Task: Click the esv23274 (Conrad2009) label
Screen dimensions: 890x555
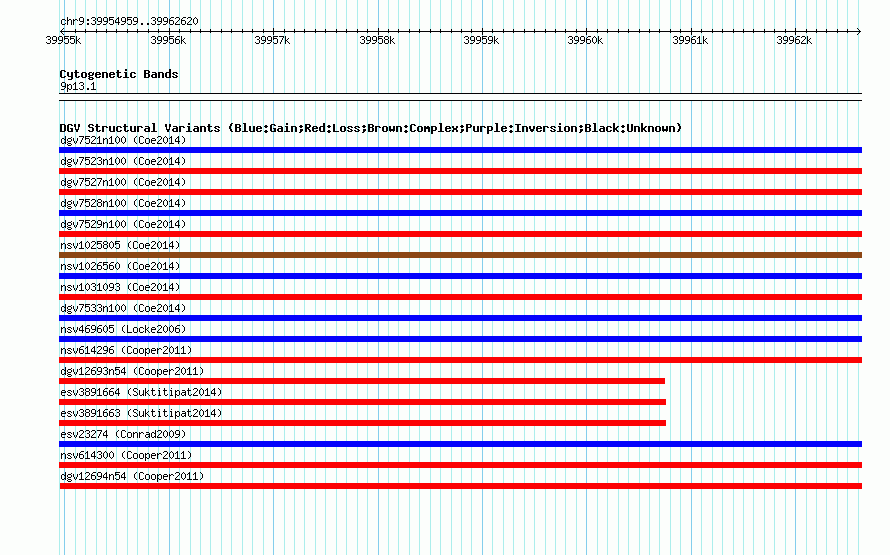Action: coord(123,434)
